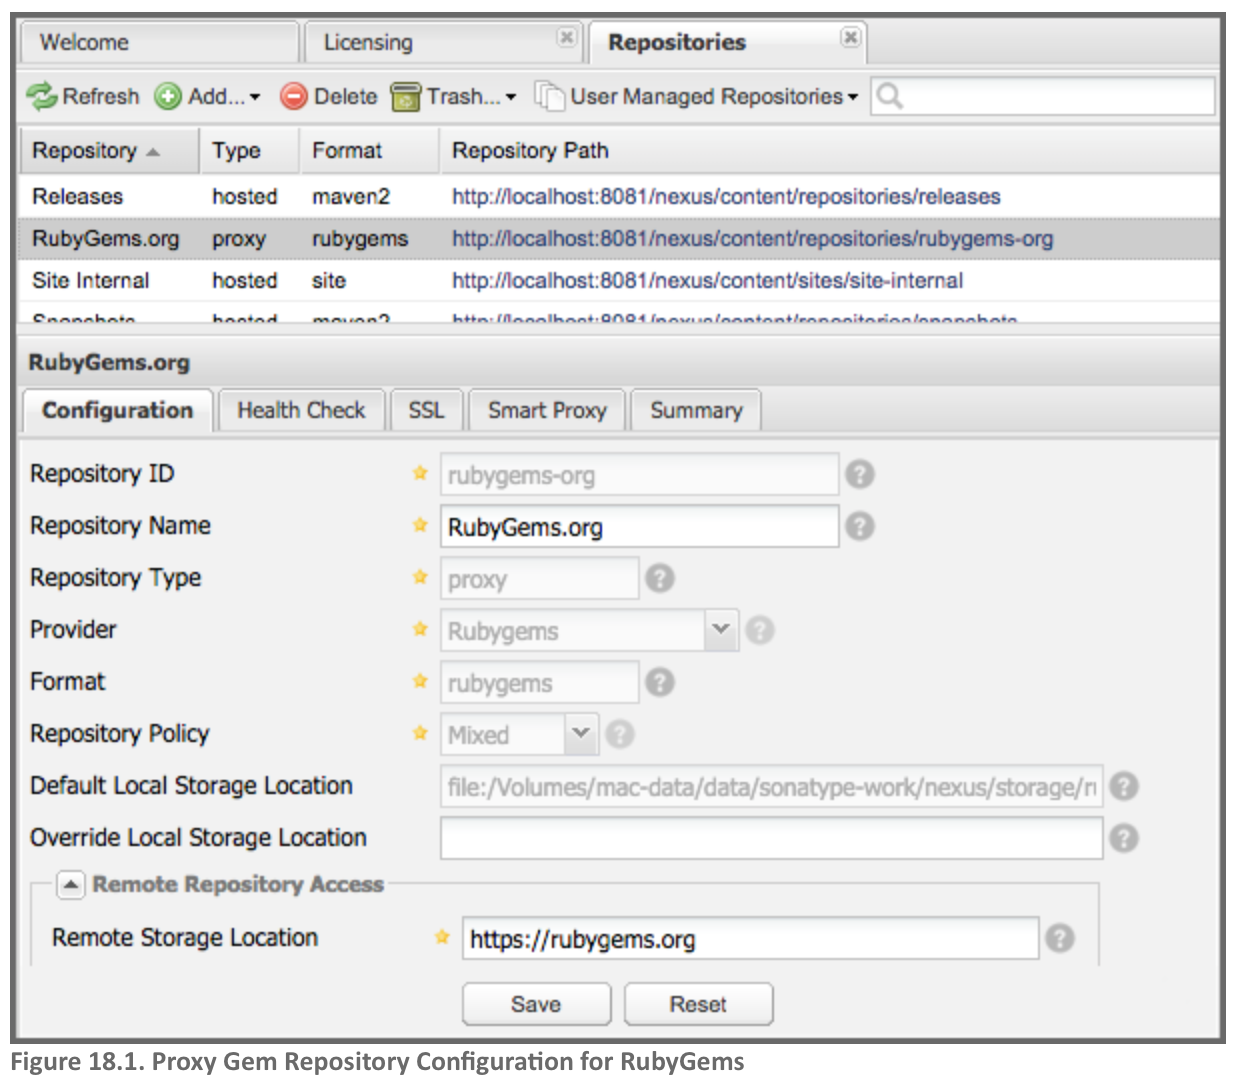Click help icon for Override Local Storage
The height and width of the screenshot is (1084, 1238).
click(x=1124, y=838)
